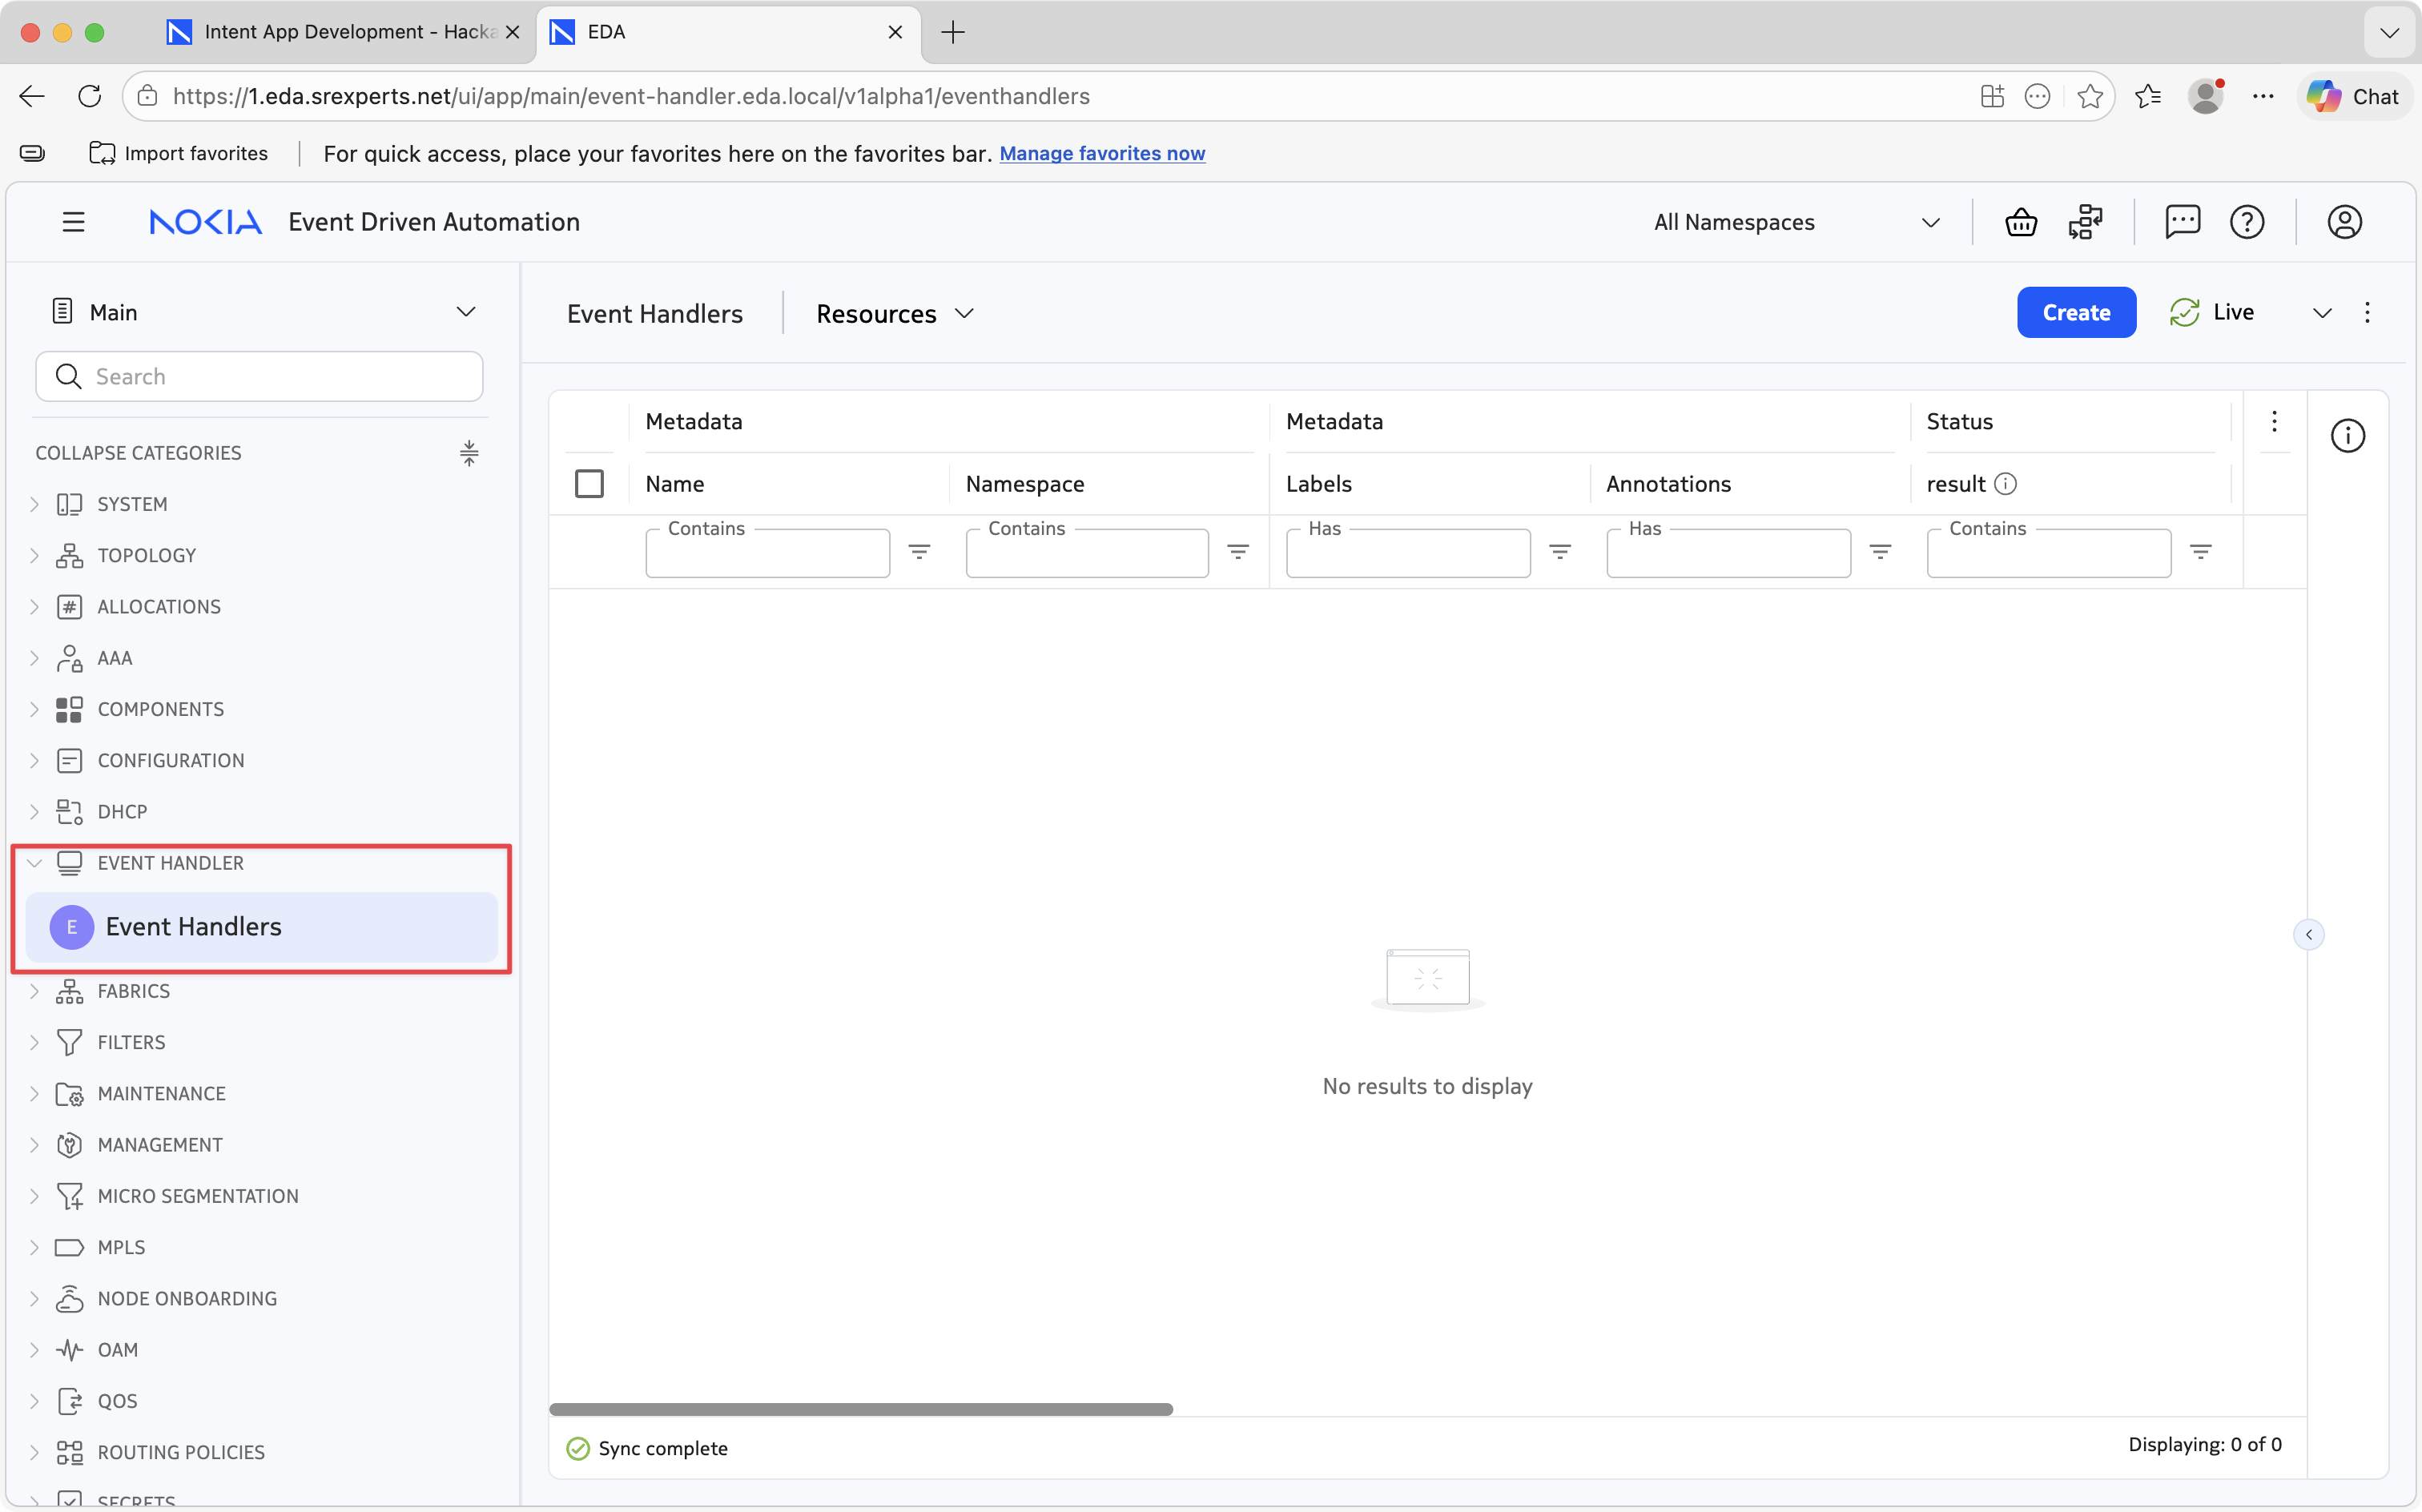Click COLLAPSE CATEGORIES label
This screenshot has height=1512, width=2422.
point(138,453)
